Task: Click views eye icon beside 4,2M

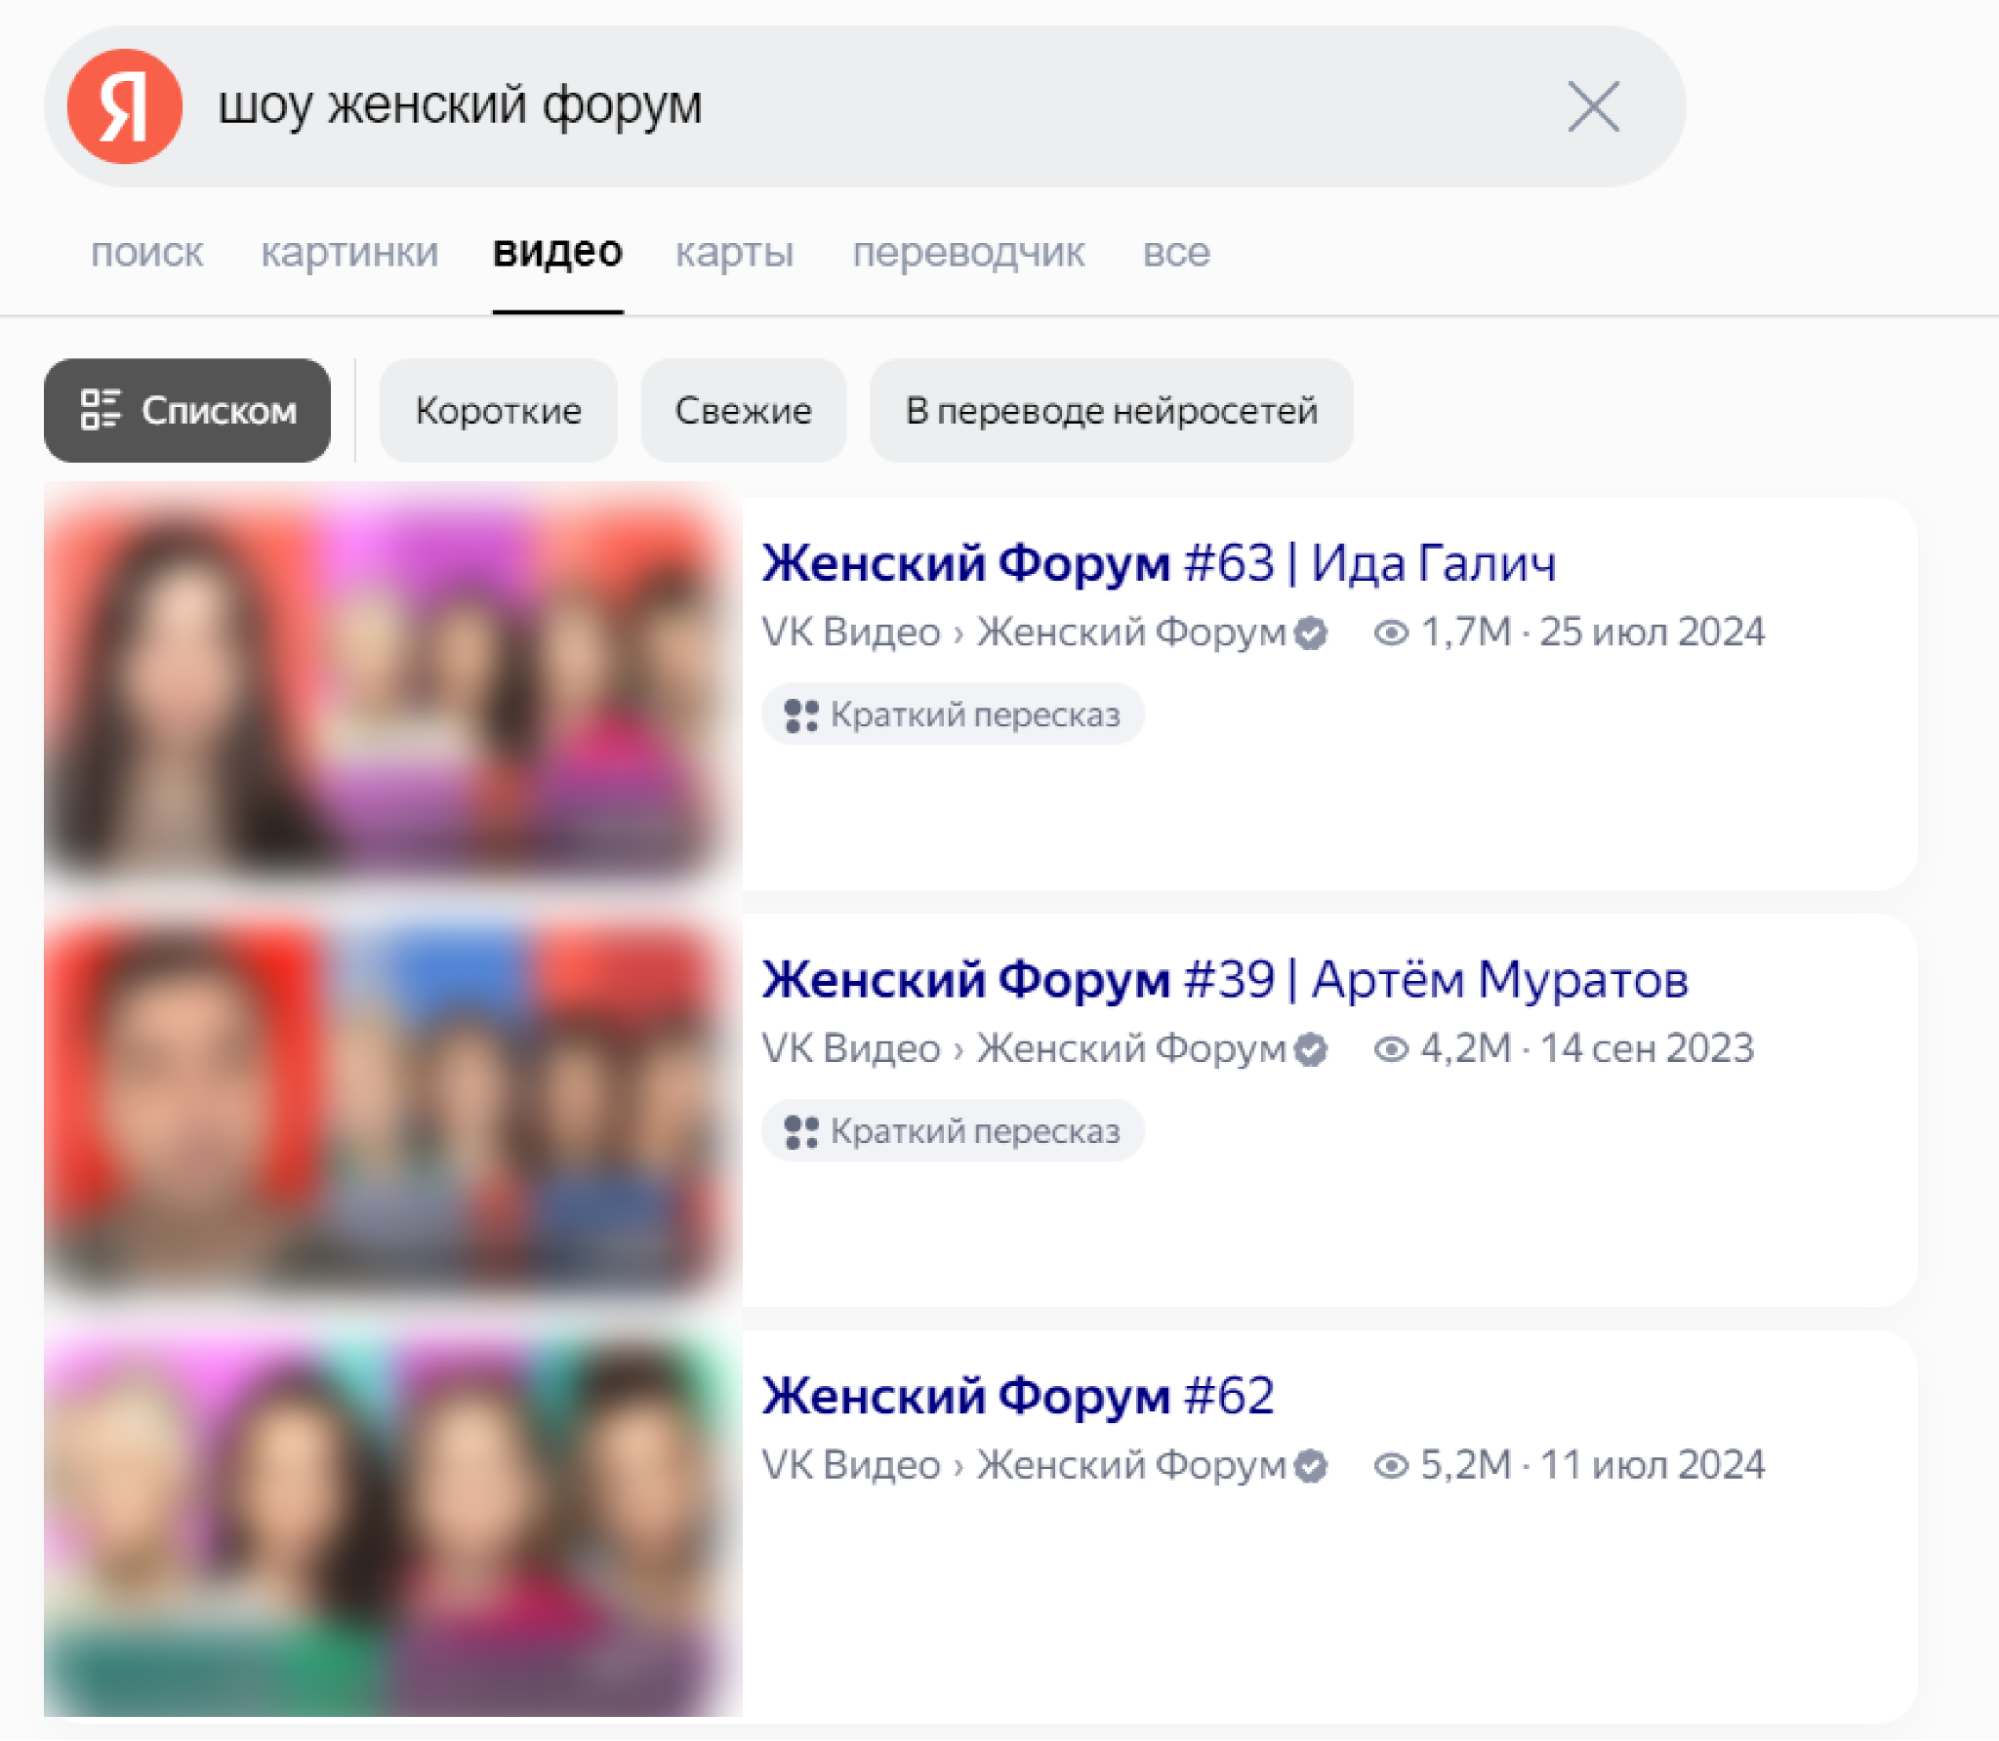Action: [x=1391, y=1050]
